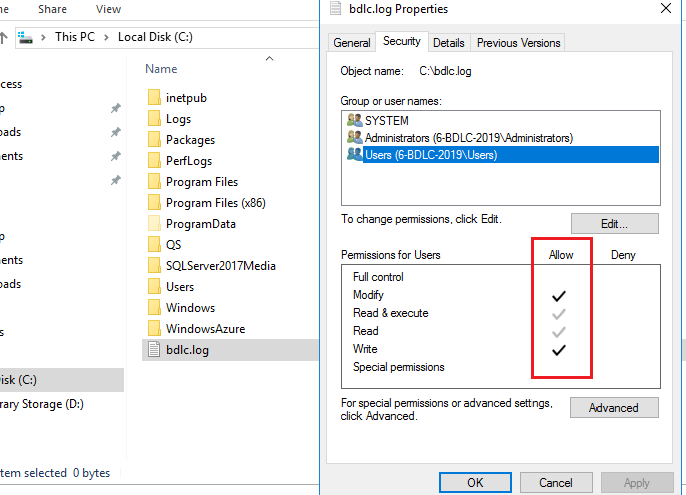Viewport: 686px width, 495px height.
Task: Select the SYSTEM group icon
Action: 354,120
